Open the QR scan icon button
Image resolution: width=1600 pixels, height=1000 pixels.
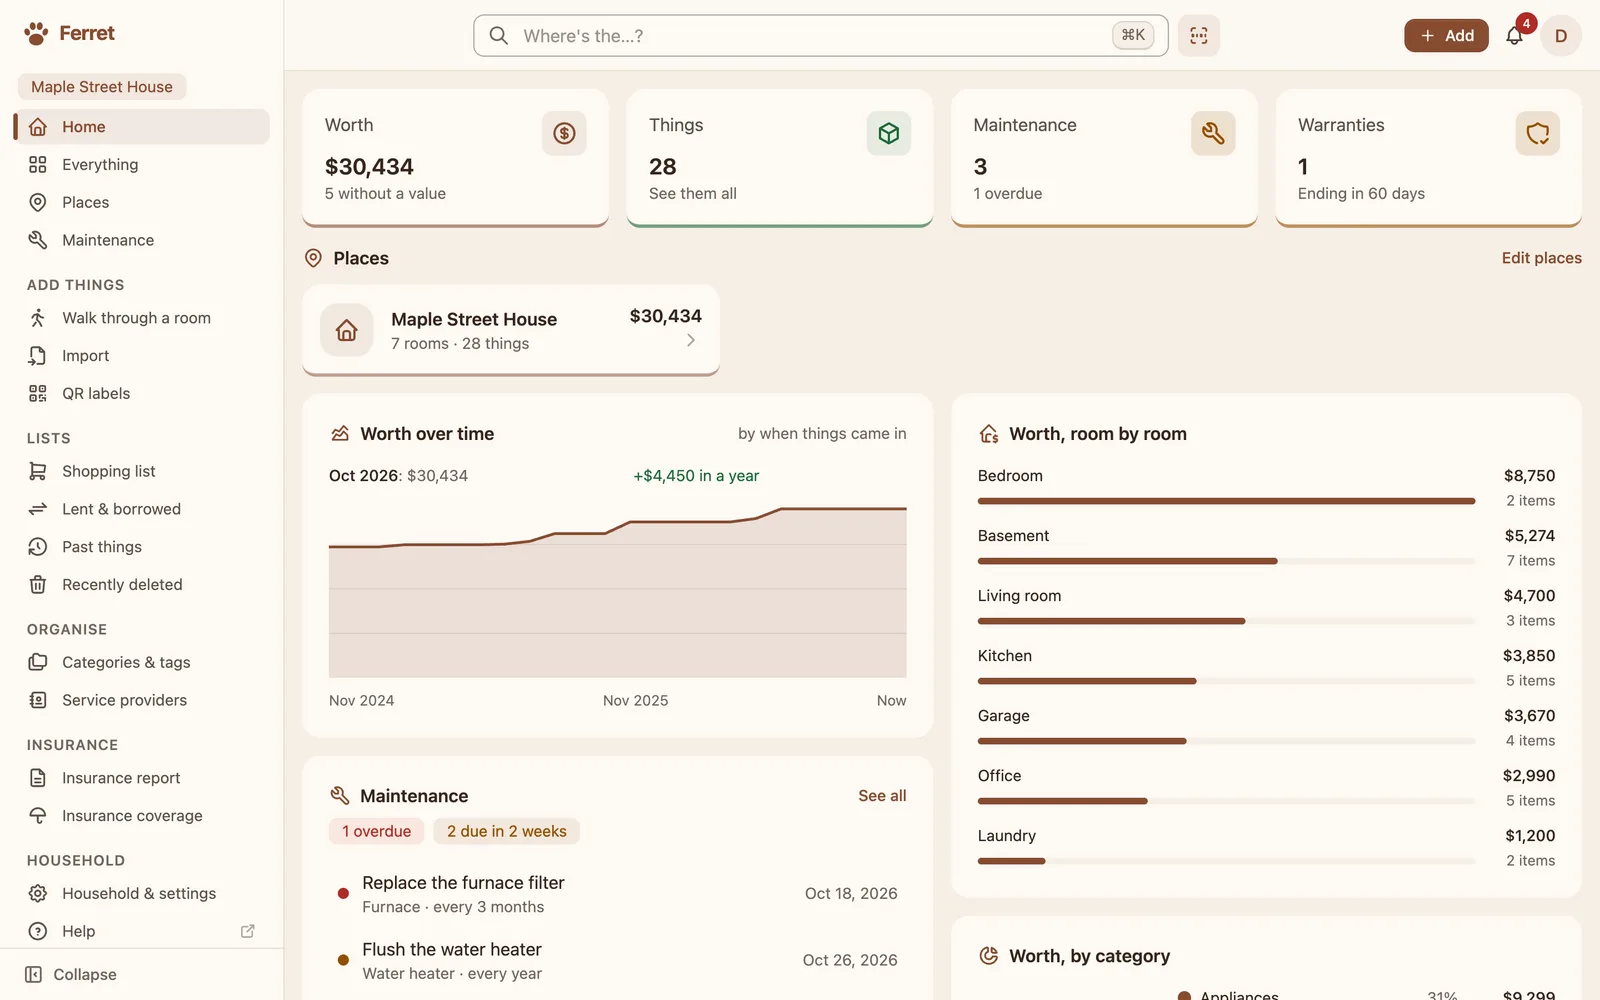pyautogui.click(x=1198, y=36)
